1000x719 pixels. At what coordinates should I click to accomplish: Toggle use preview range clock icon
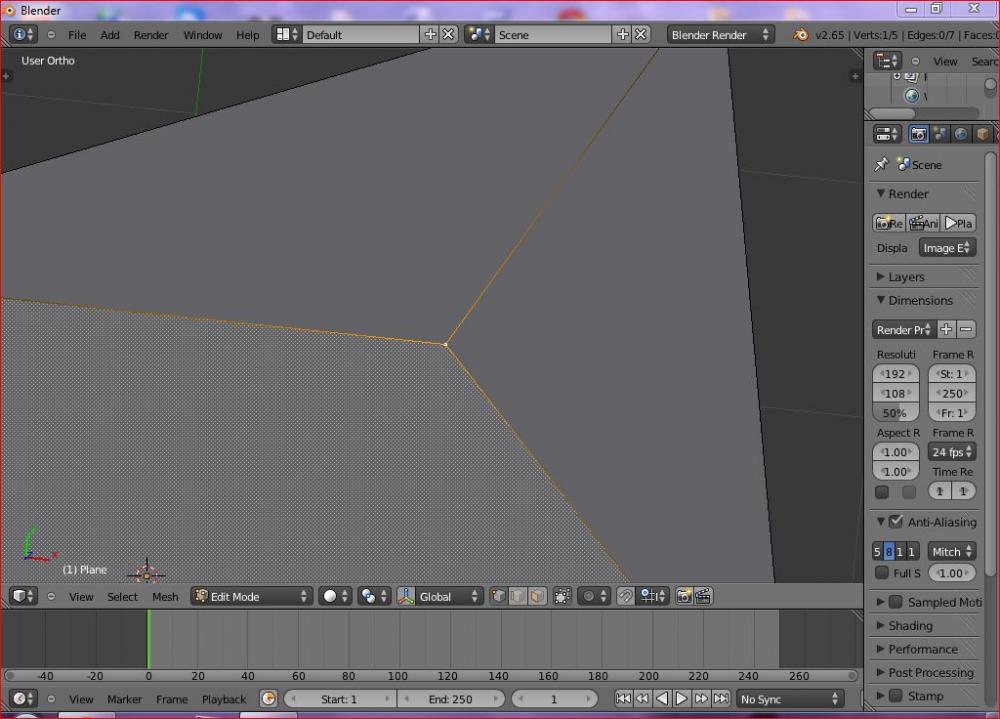point(268,699)
